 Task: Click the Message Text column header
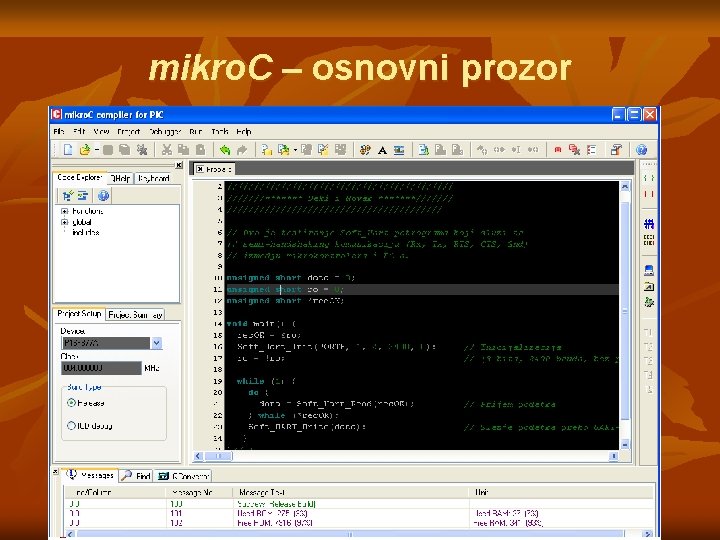(x=351, y=493)
